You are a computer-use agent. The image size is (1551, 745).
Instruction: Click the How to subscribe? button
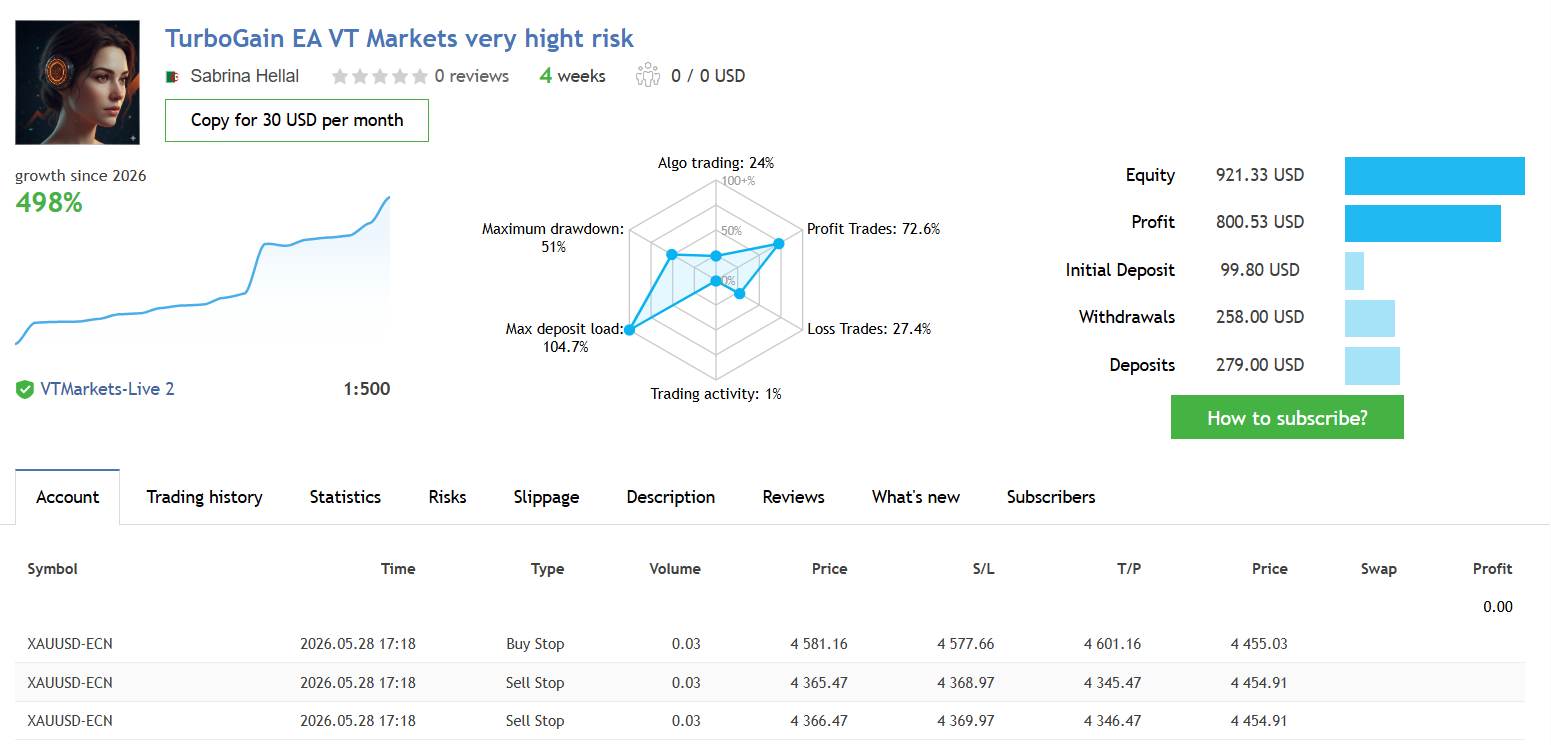point(1287,417)
